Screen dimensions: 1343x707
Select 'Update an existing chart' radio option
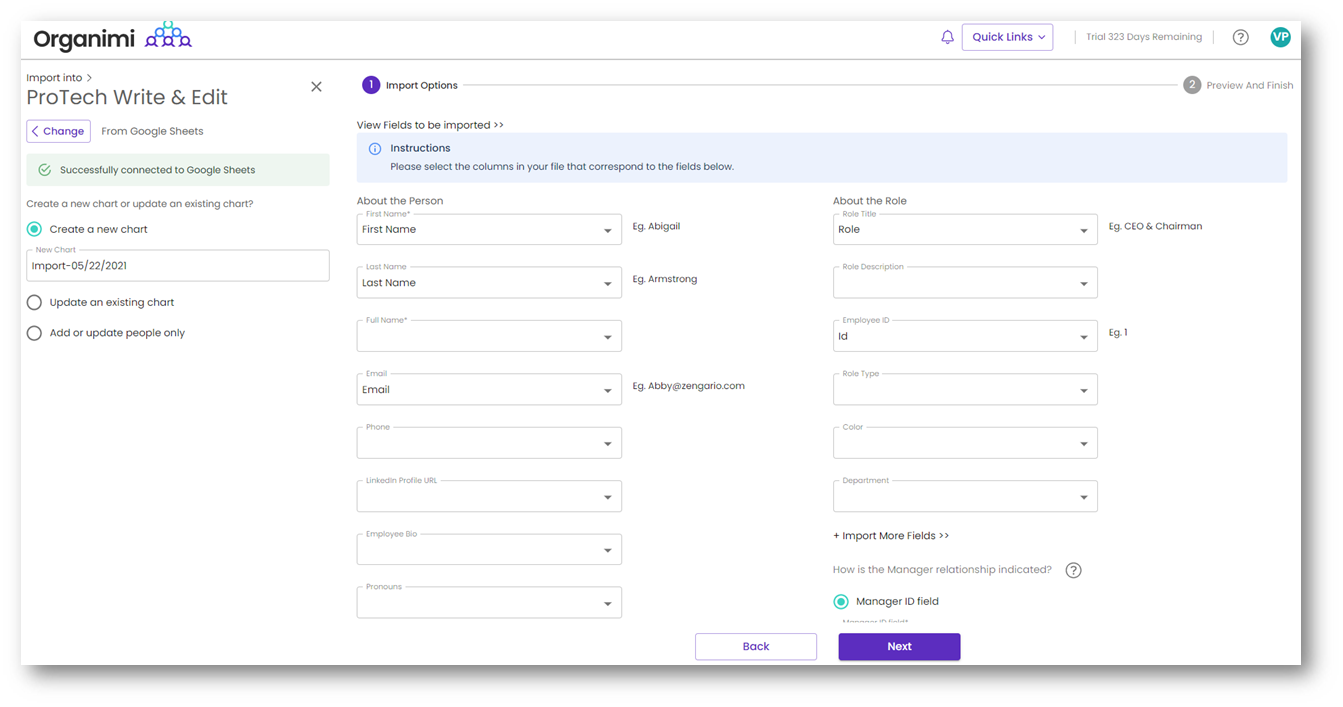(x=35, y=302)
